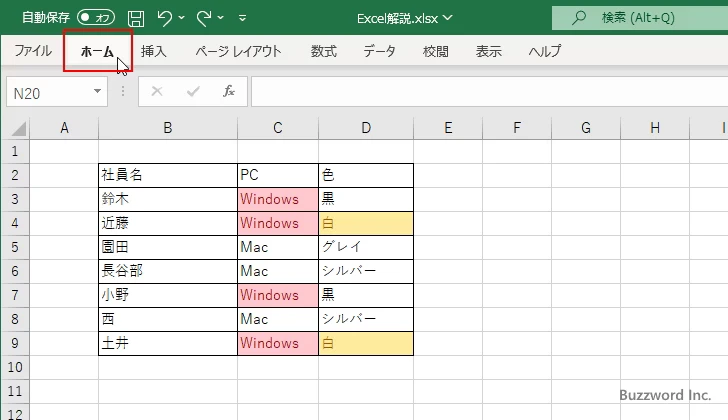
Task: Switch to the 数式 tab
Action: (324, 51)
